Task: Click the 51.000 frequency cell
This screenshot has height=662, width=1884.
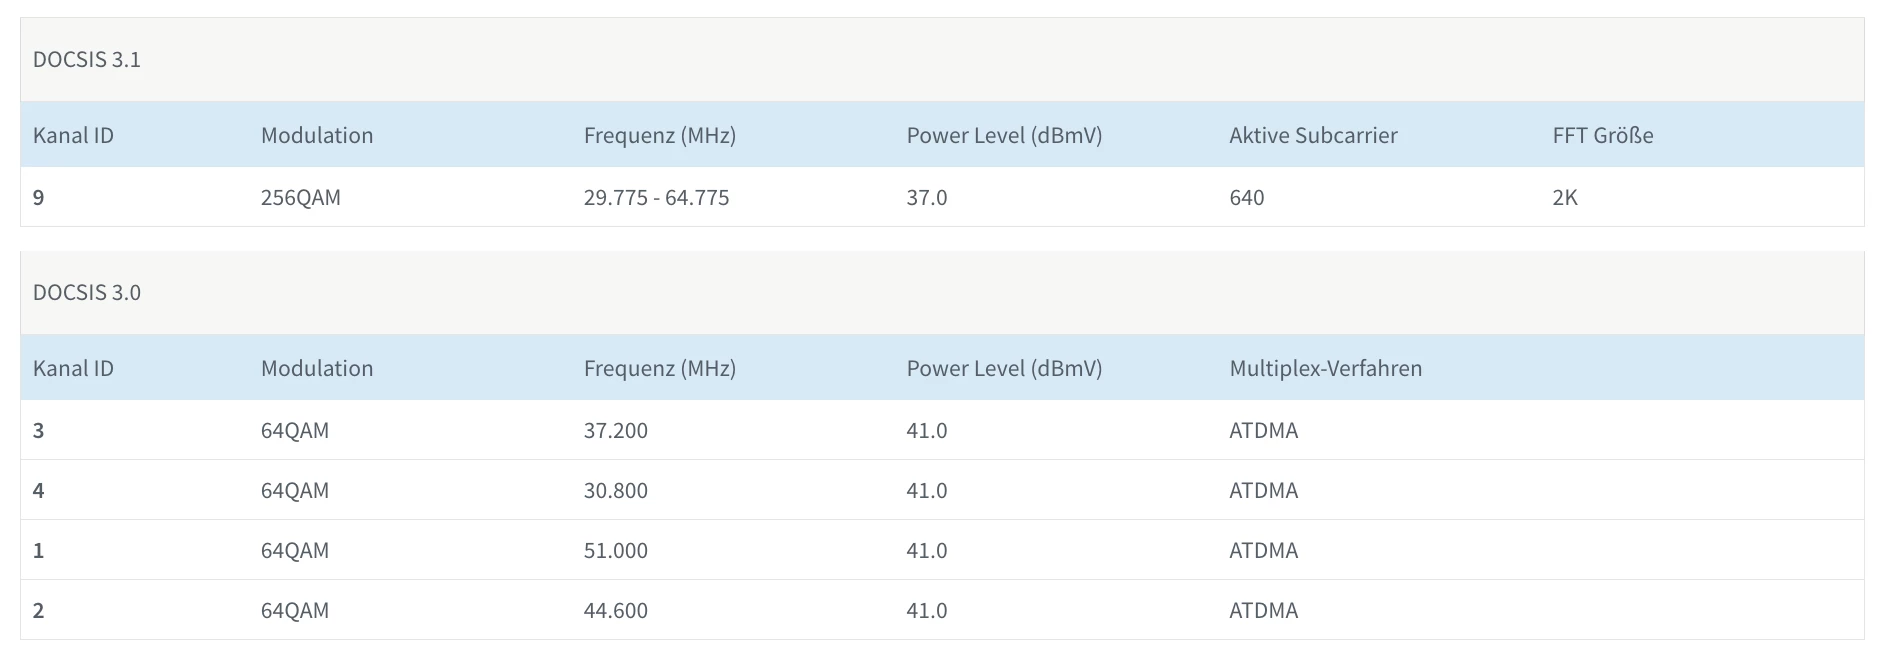Action: pos(616,551)
